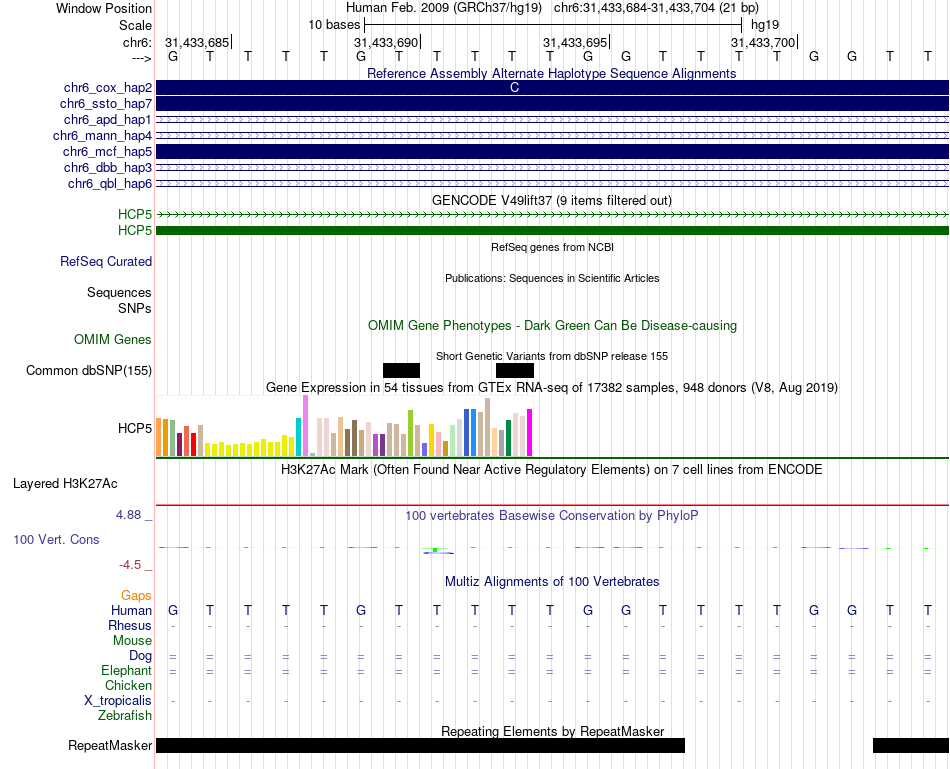The image size is (950, 769).
Task: Click the Gaps label in Multiz track
Action: point(136,596)
